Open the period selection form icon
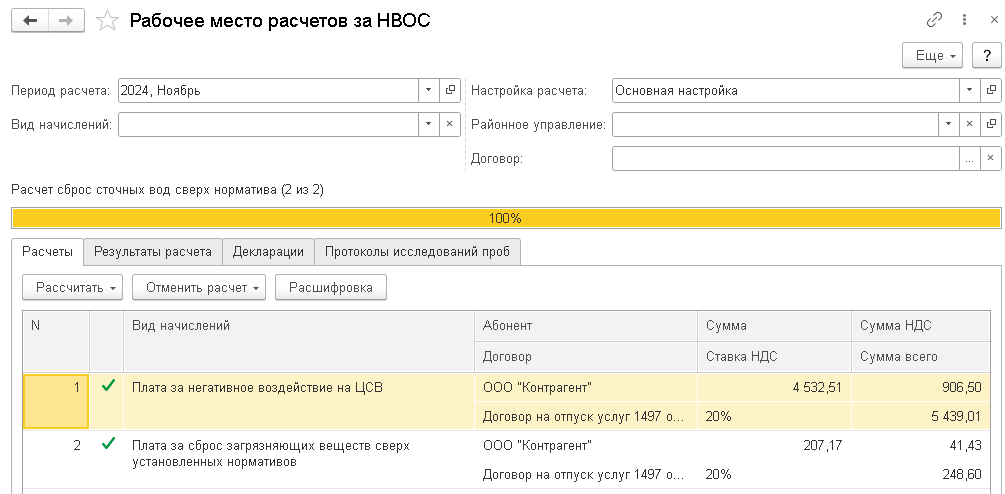The image size is (1005, 494). pyautogui.click(x=449, y=90)
